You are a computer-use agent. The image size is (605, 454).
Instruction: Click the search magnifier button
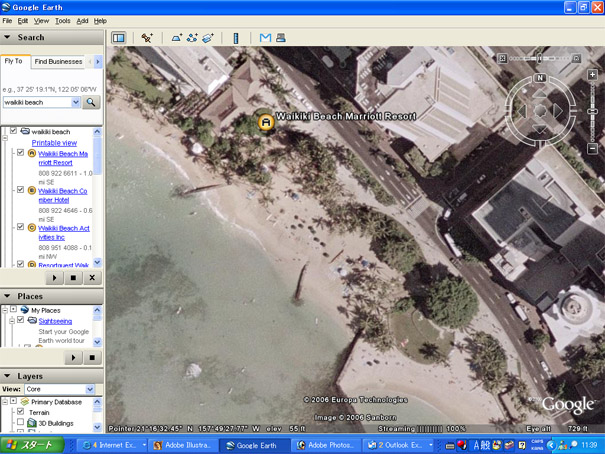coord(91,102)
